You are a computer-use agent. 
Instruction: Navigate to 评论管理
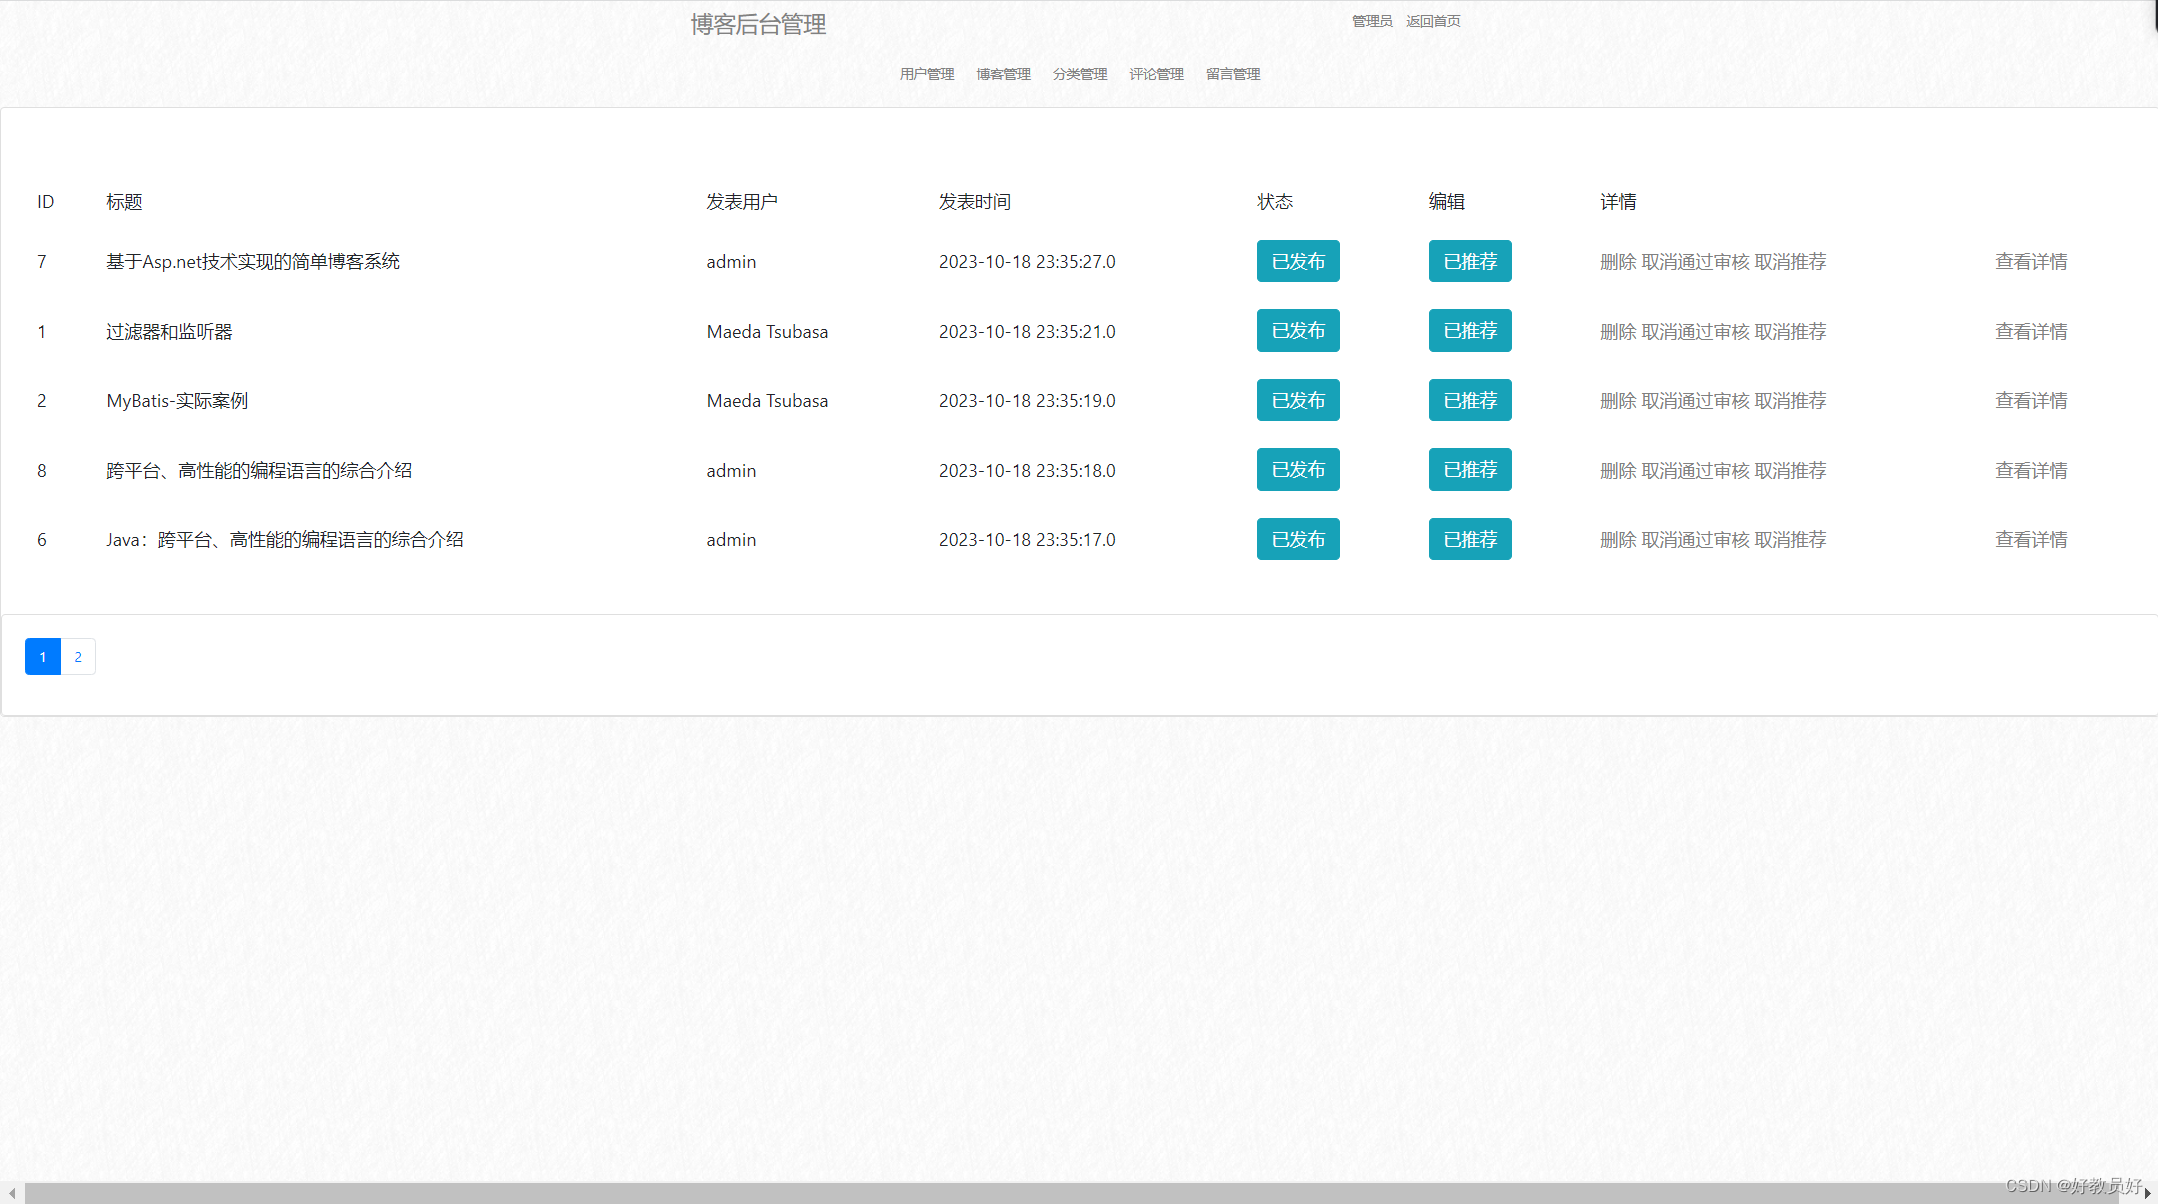tap(1156, 74)
